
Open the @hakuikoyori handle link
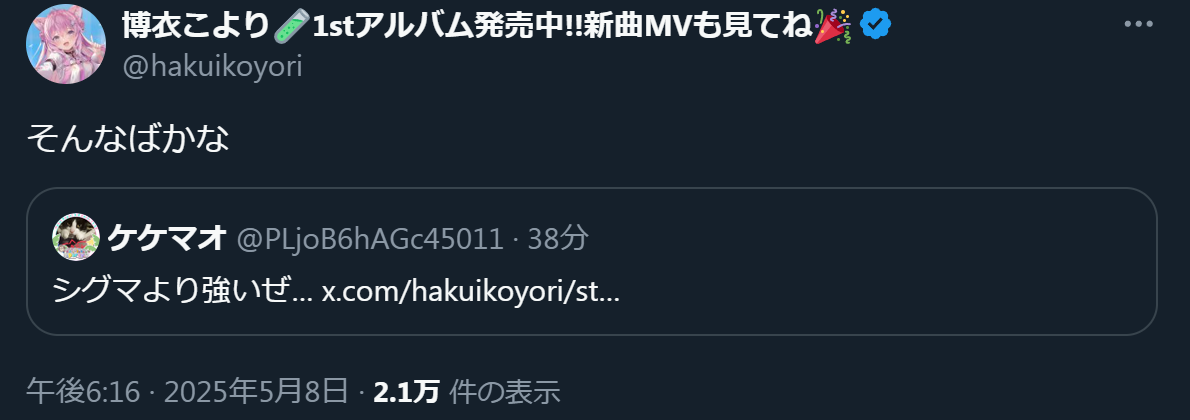pos(212,67)
